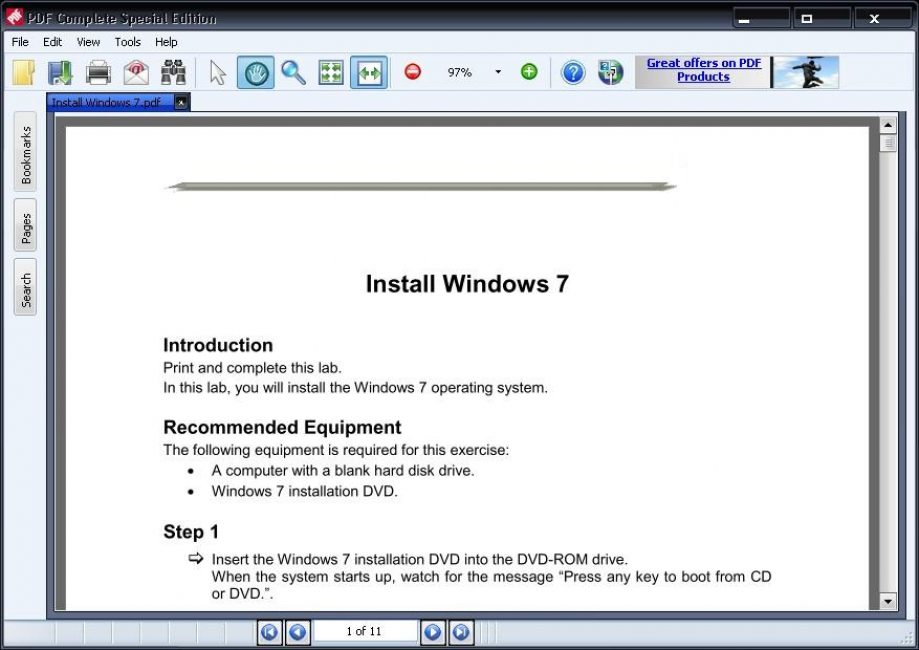Save the document using the green arrow disk icon
The height and width of the screenshot is (650, 919).
pyautogui.click(x=60, y=73)
